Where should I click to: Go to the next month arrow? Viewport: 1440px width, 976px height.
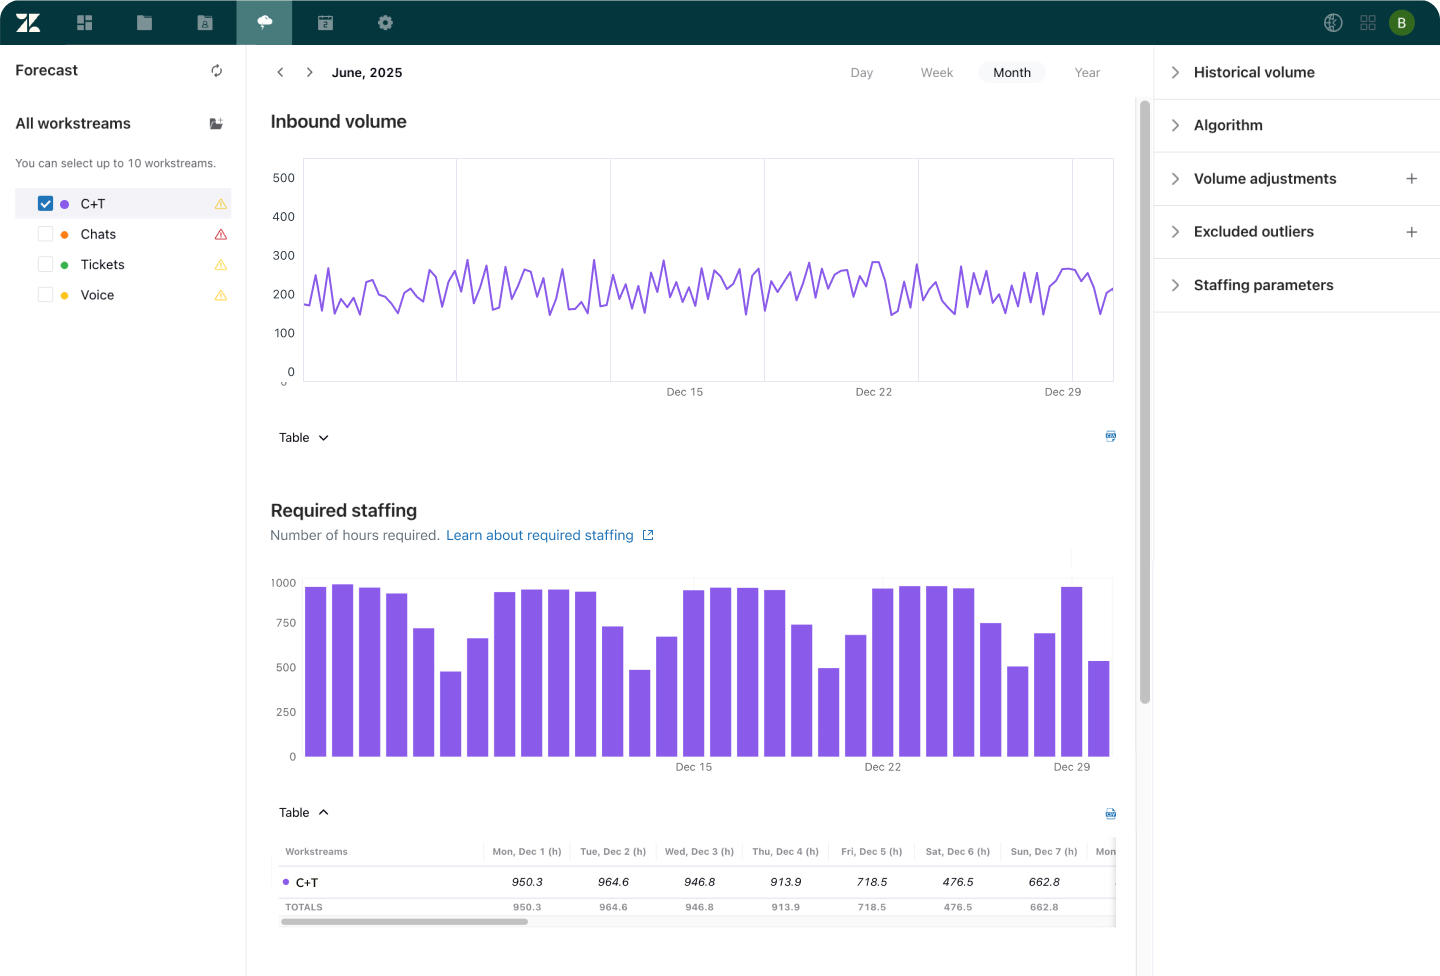(310, 73)
